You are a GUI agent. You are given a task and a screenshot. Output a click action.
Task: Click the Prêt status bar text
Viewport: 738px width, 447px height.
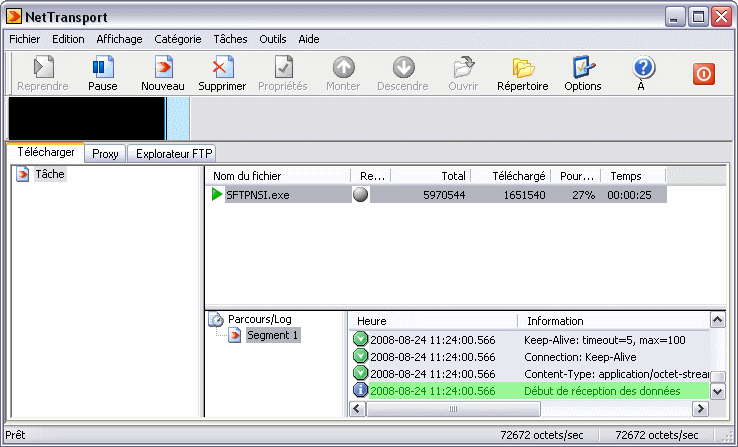(x=15, y=435)
